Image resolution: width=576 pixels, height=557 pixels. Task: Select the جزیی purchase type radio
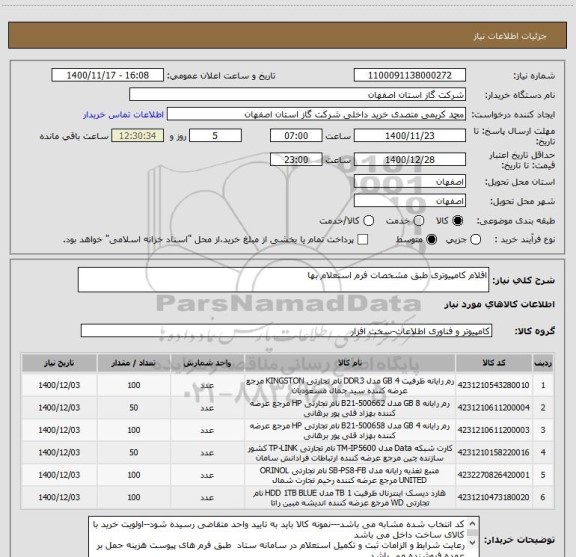[x=475, y=240]
